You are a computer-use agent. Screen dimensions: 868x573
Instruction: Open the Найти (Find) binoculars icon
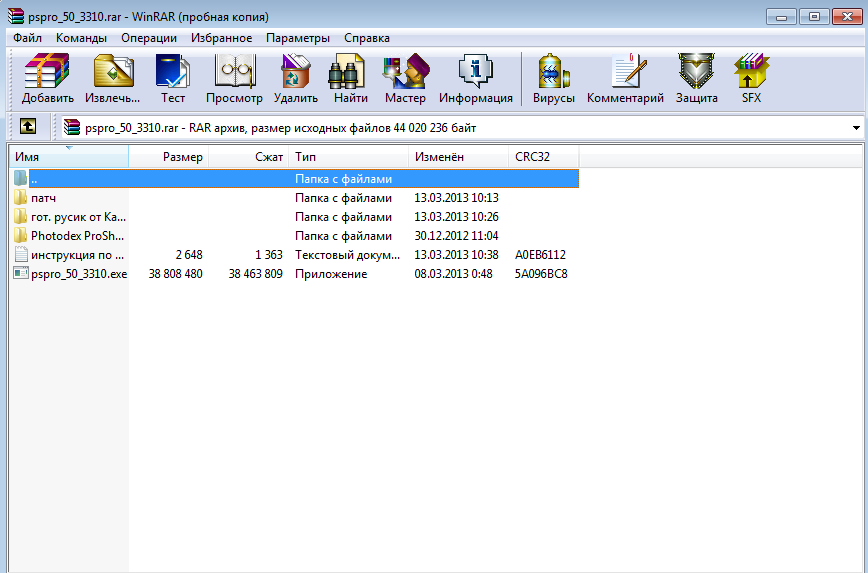point(347,71)
